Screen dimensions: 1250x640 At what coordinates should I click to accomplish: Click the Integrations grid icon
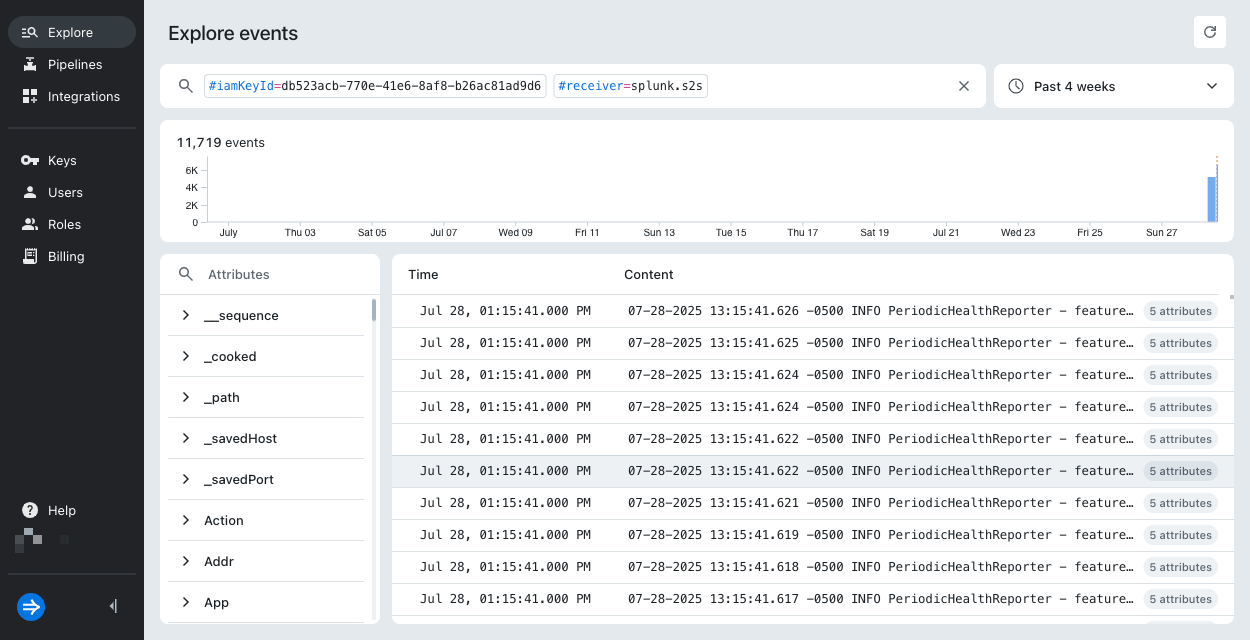[29, 96]
